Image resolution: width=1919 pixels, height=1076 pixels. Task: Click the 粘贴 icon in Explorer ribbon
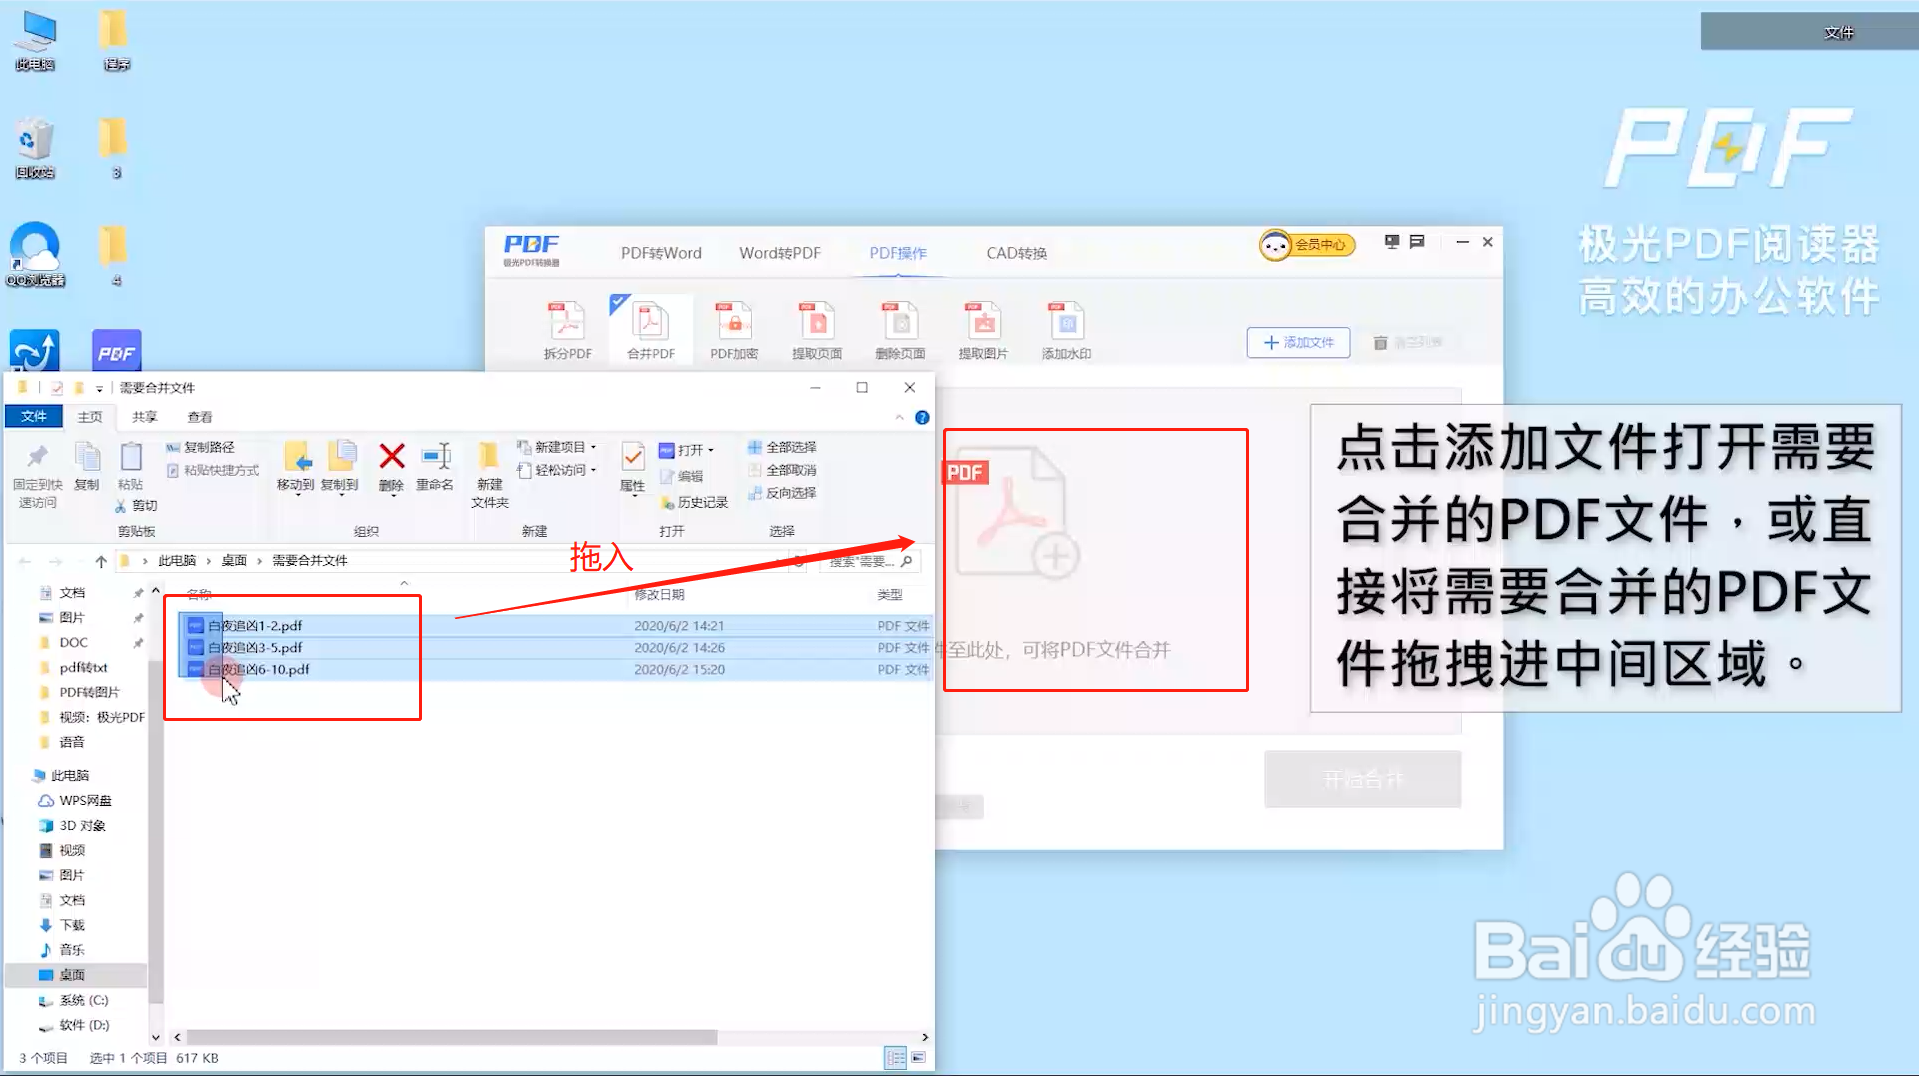(x=131, y=467)
